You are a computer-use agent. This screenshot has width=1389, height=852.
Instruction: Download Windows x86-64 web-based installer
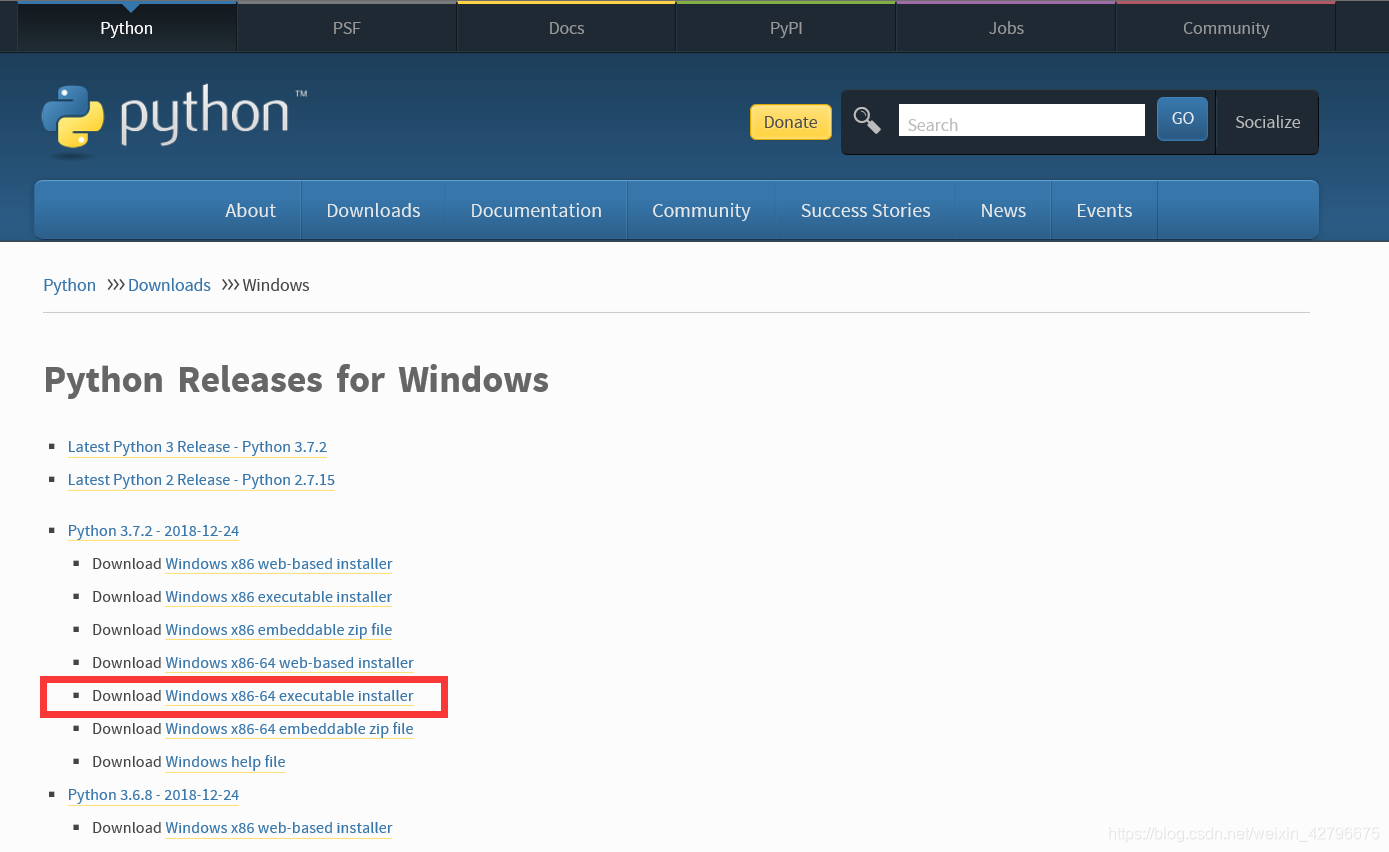(x=289, y=663)
